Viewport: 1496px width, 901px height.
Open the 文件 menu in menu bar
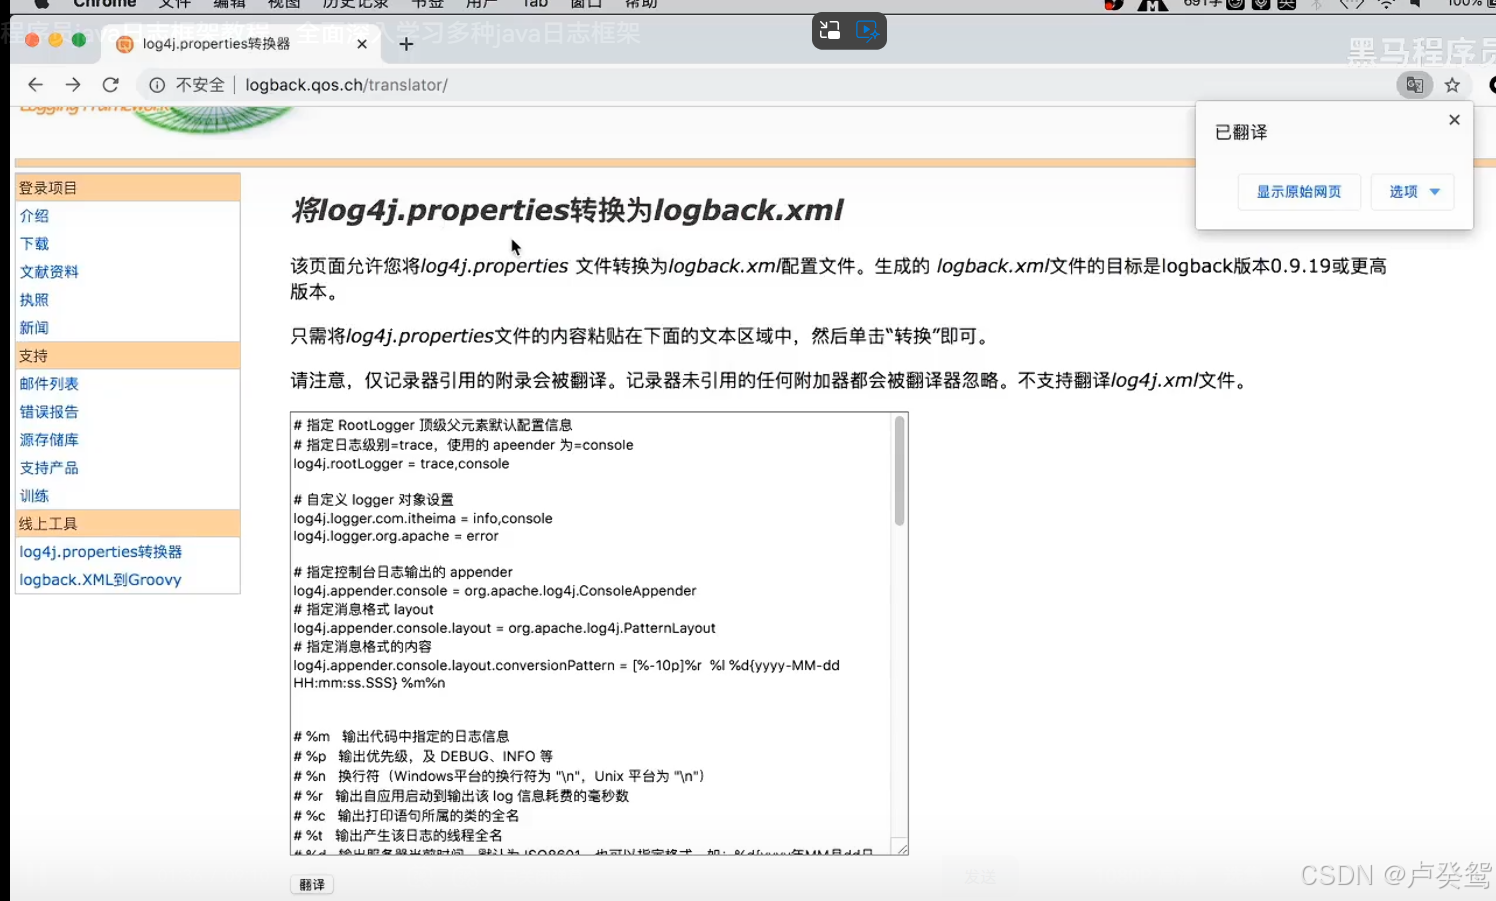point(174,4)
